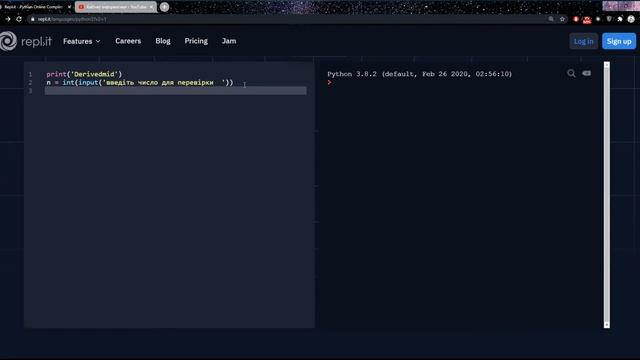Image resolution: width=640 pixels, height=360 pixels.
Task: Click the first red extension icon
Action: pyautogui.click(x=576, y=19)
